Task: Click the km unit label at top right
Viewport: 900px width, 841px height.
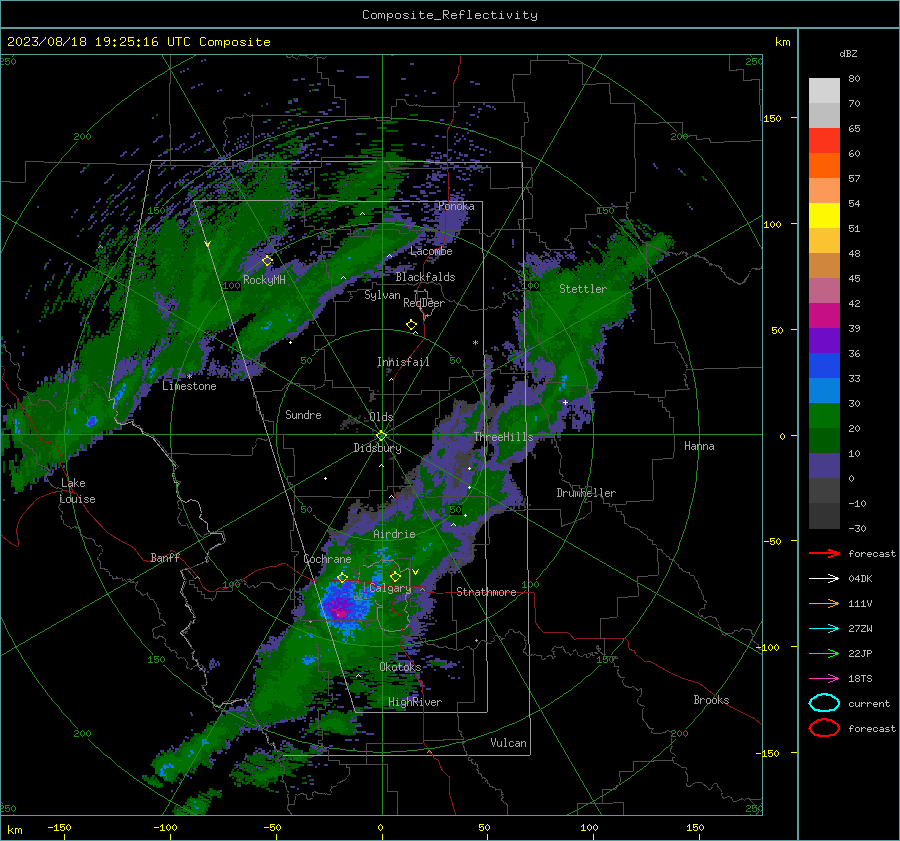Action: pos(783,42)
